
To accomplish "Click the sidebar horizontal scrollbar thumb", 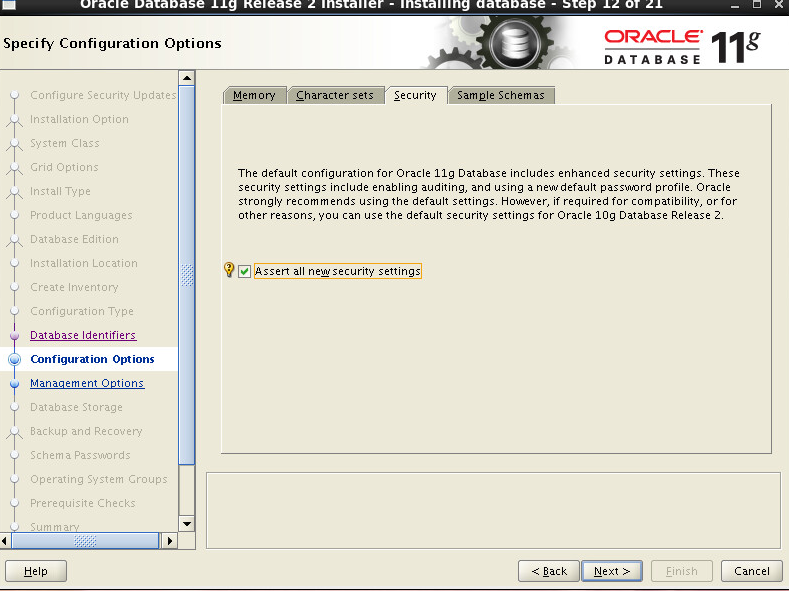I will pos(85,541).
